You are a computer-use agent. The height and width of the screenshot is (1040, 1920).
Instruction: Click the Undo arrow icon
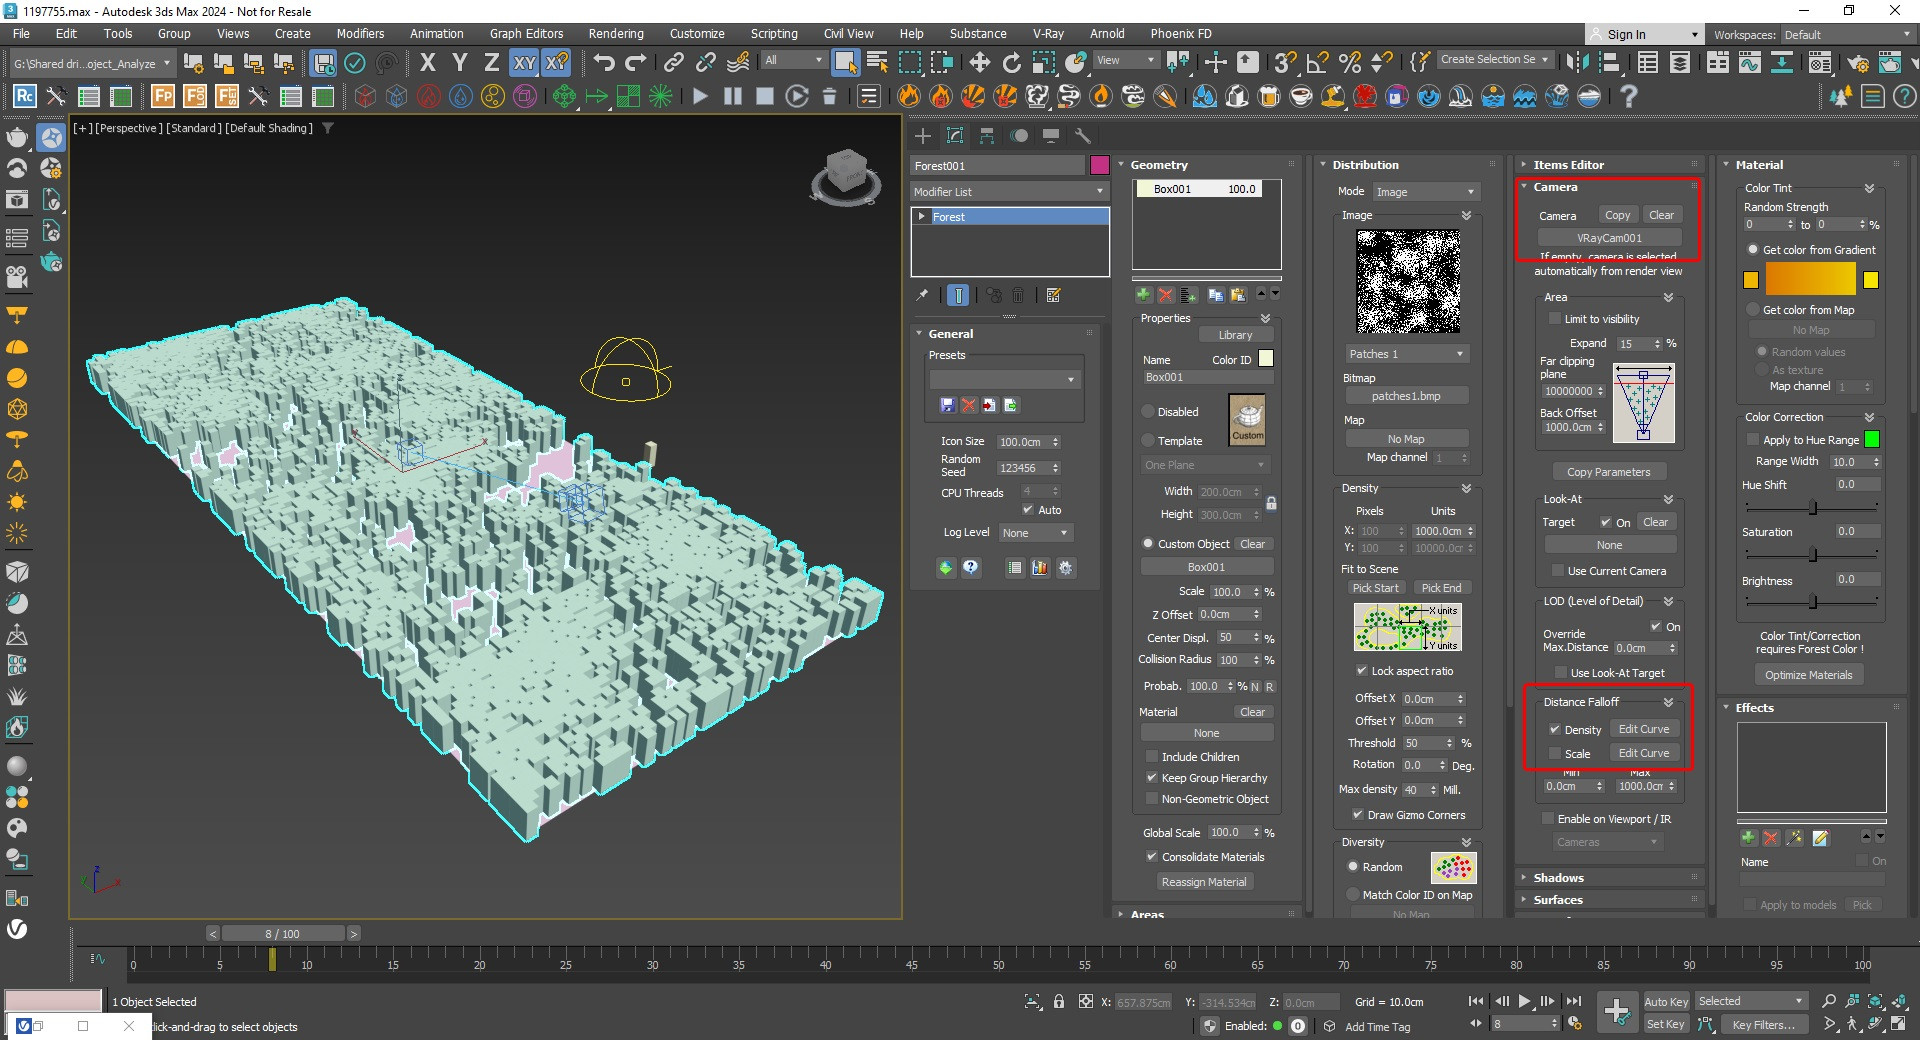coord(603,62)
